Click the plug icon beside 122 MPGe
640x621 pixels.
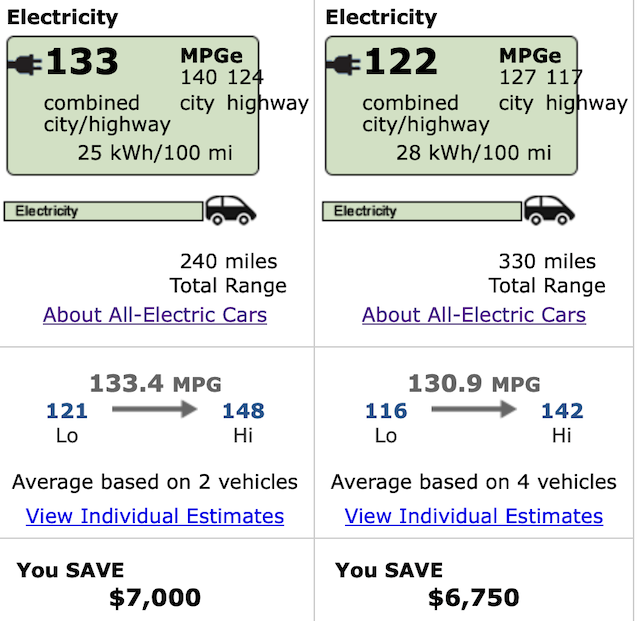(344, 65)
